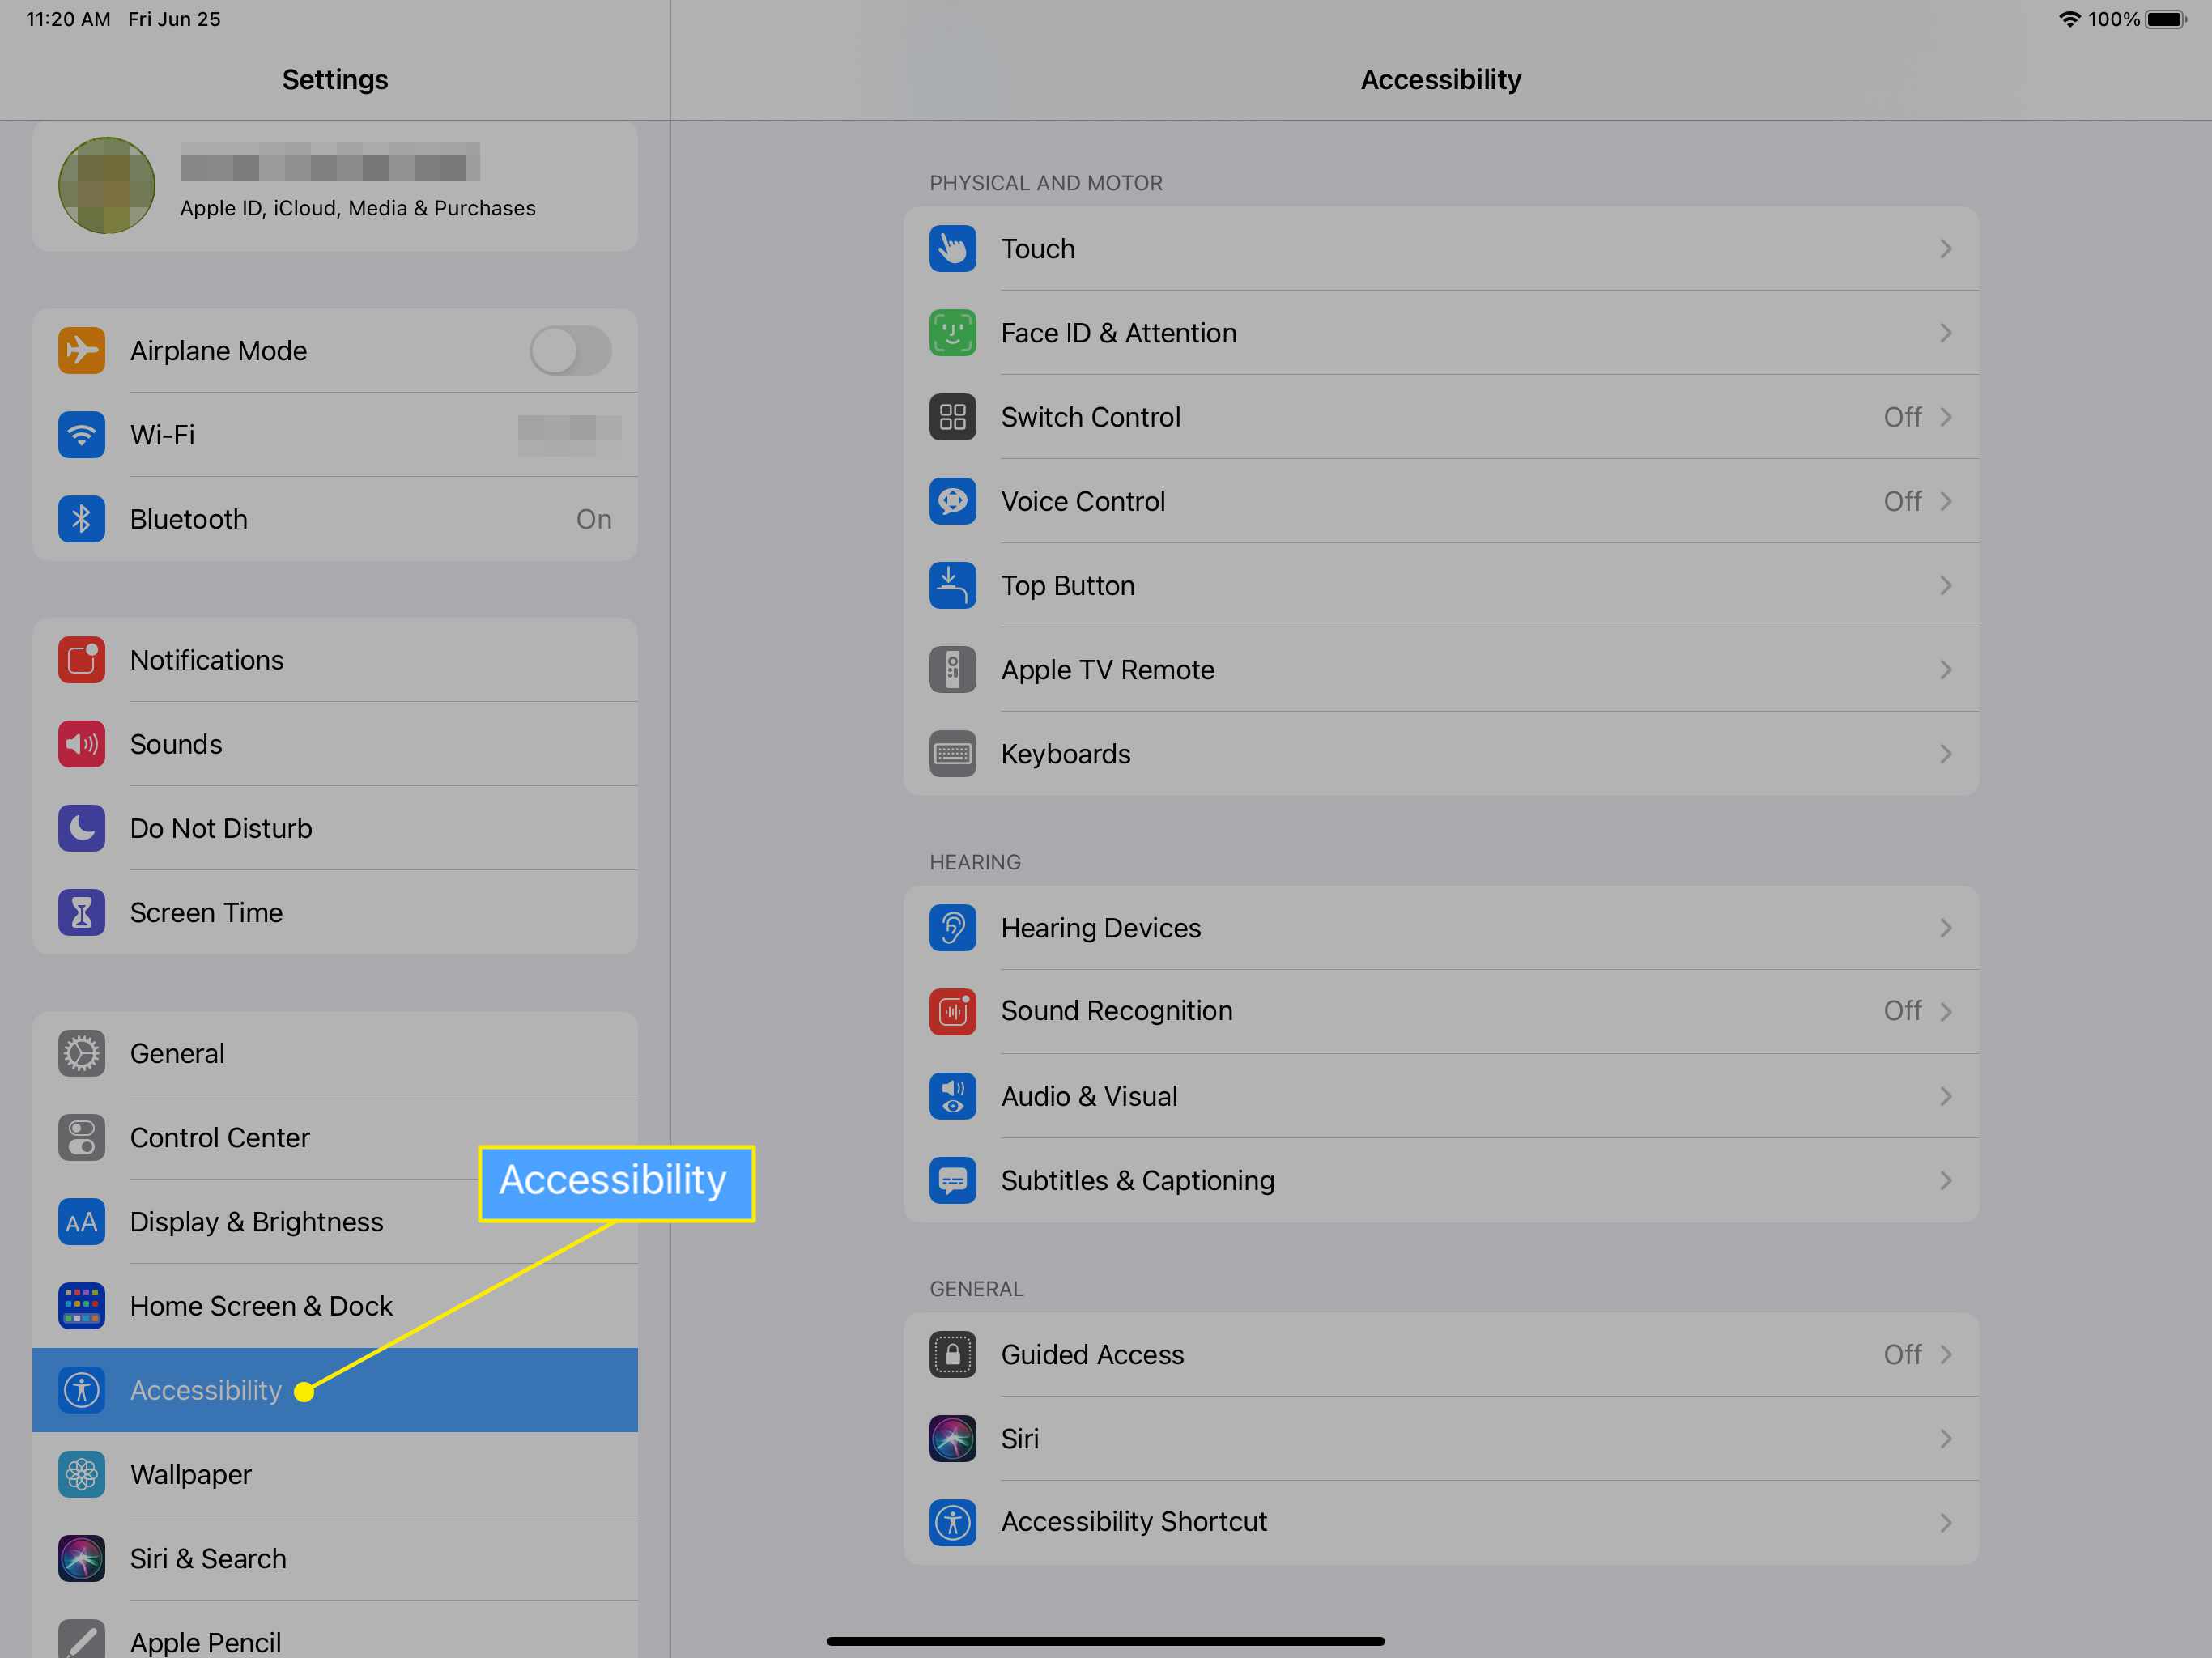This screenshot has height=1658, width=2212.
Task: Open Apple ID, iCloud, Media & Purchases
Action: click(x=335, y=186)
